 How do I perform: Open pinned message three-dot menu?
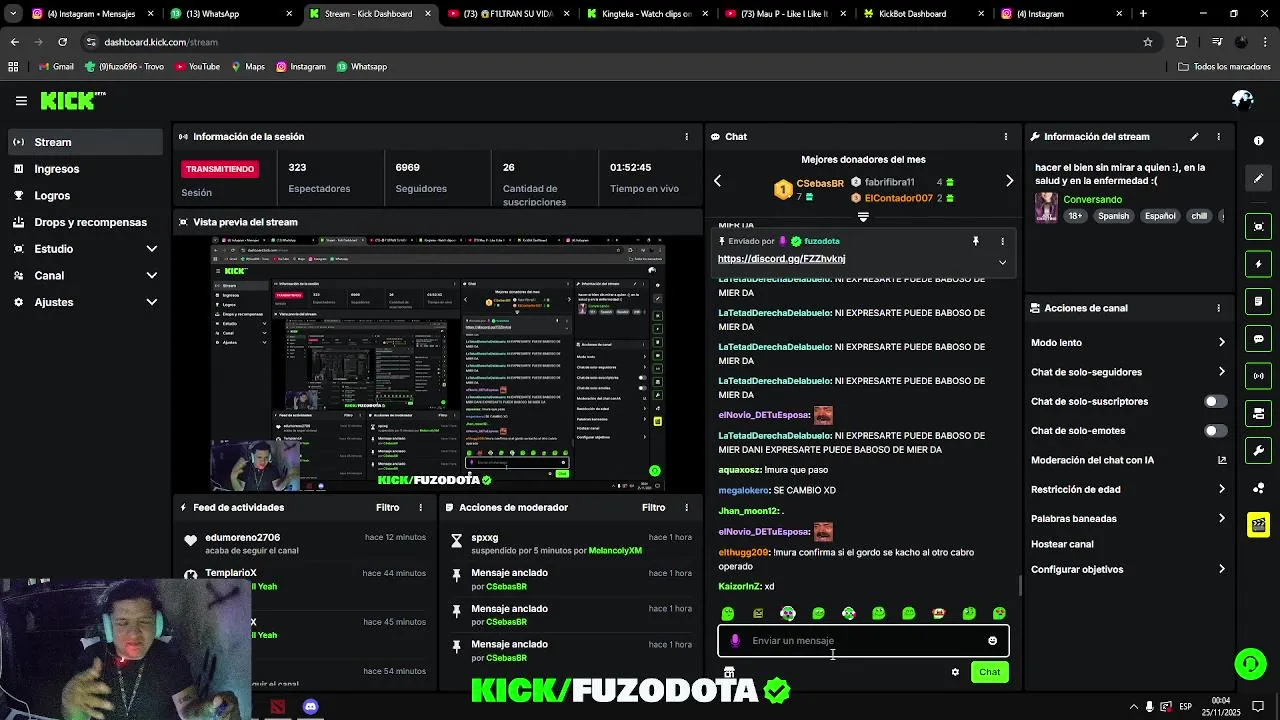[1002, 241]
